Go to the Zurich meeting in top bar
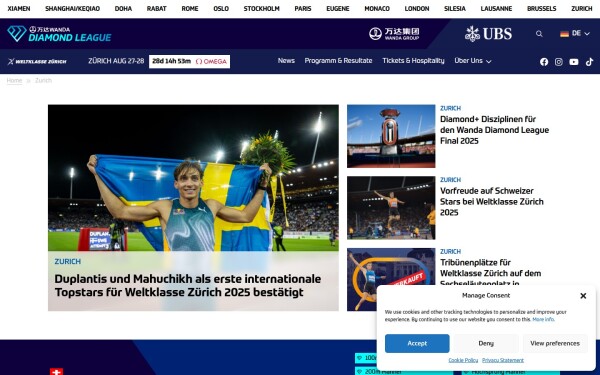This screenshot has width=600, height=375. [582, 8]
